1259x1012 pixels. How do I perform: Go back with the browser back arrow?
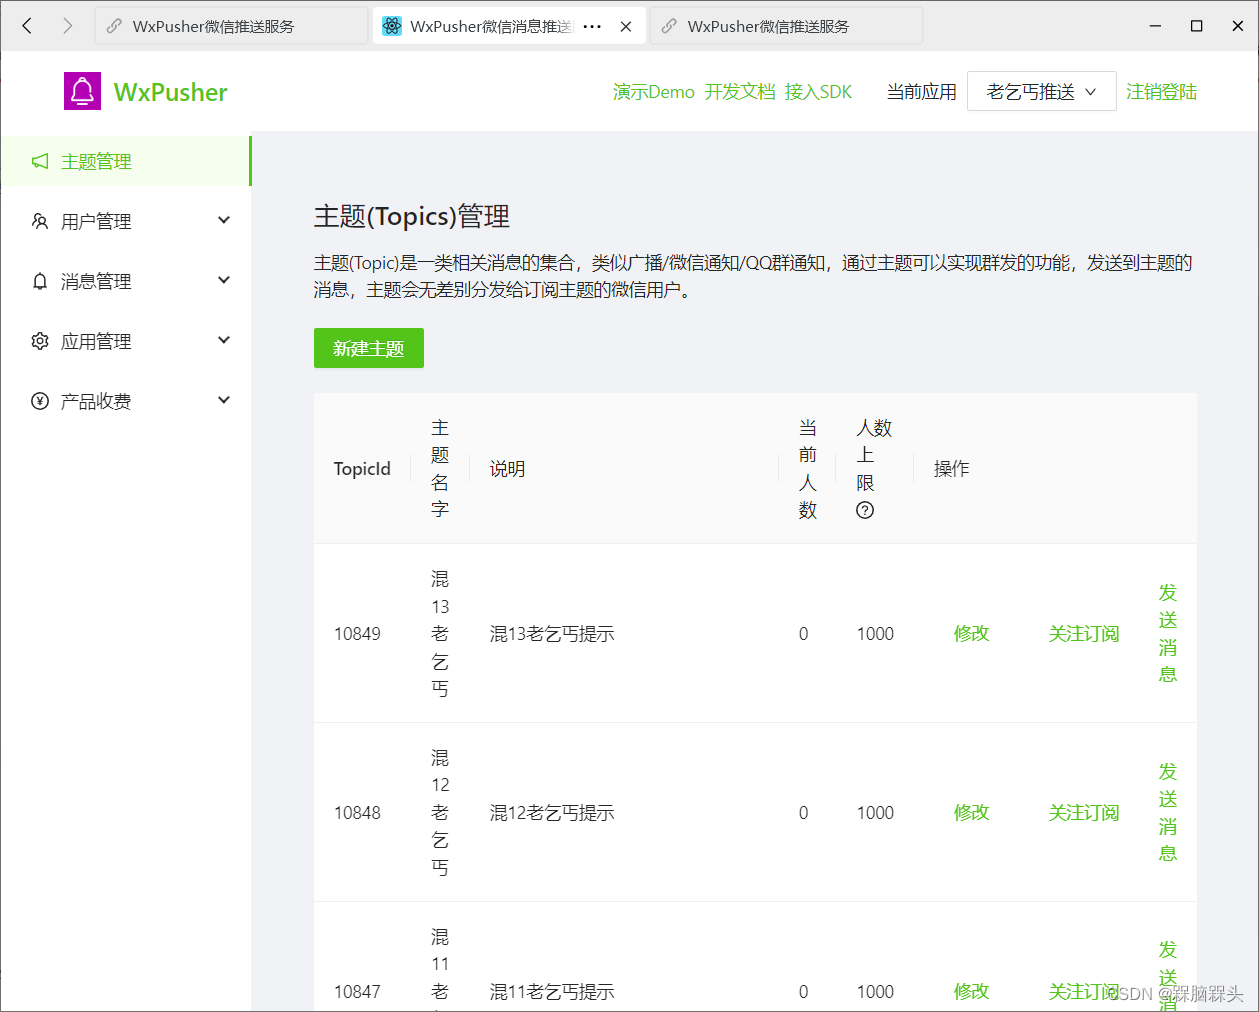28,26
